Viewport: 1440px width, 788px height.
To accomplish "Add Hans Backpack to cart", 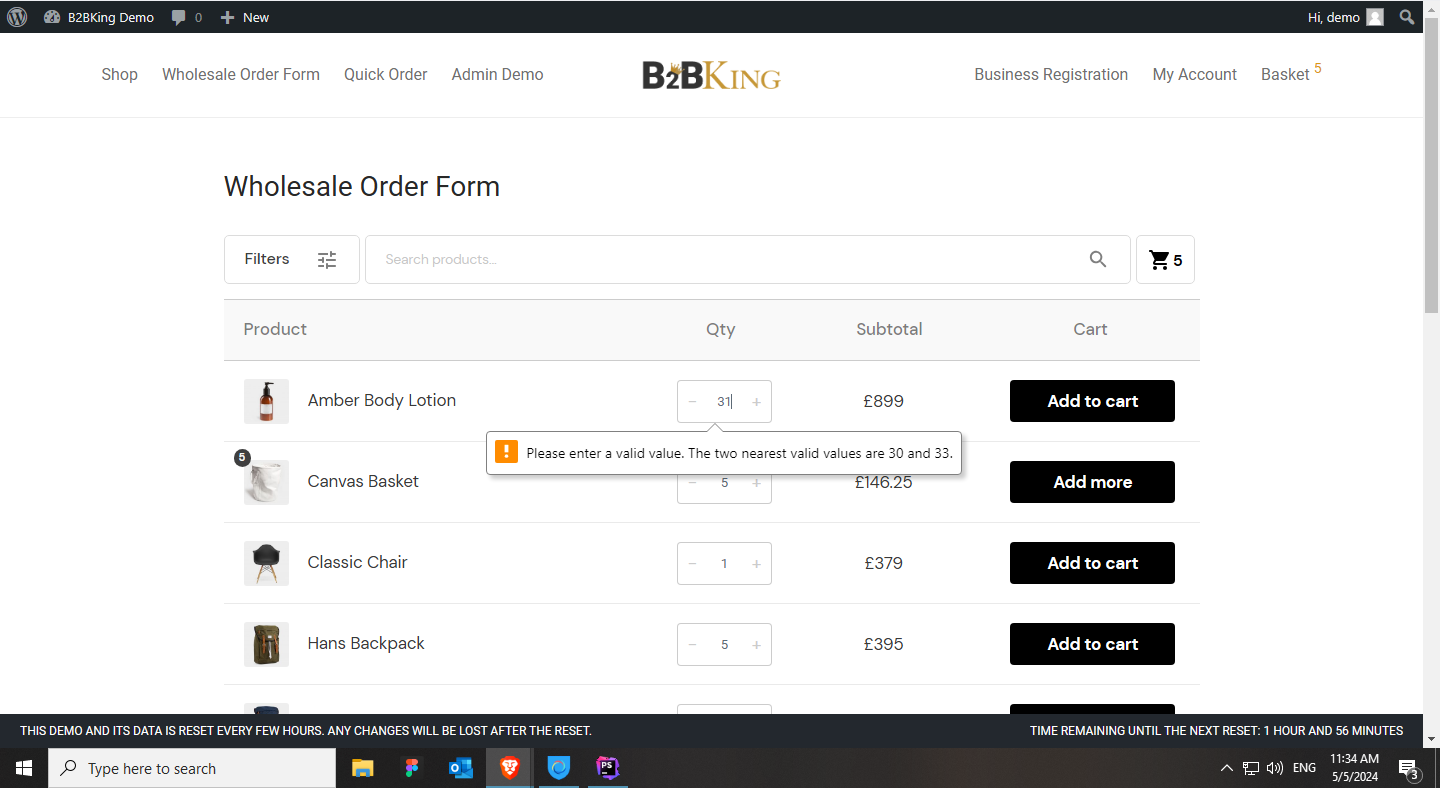I will (1092, 644).
